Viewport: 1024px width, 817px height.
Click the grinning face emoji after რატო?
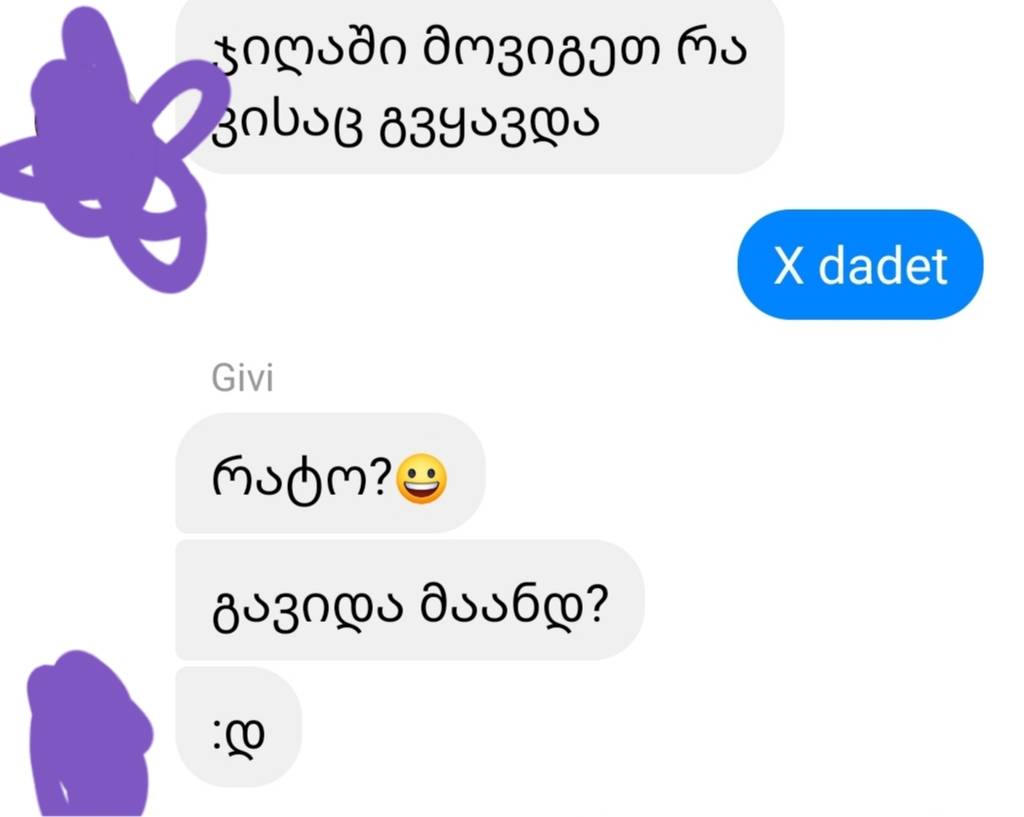[x=422, y=479]
